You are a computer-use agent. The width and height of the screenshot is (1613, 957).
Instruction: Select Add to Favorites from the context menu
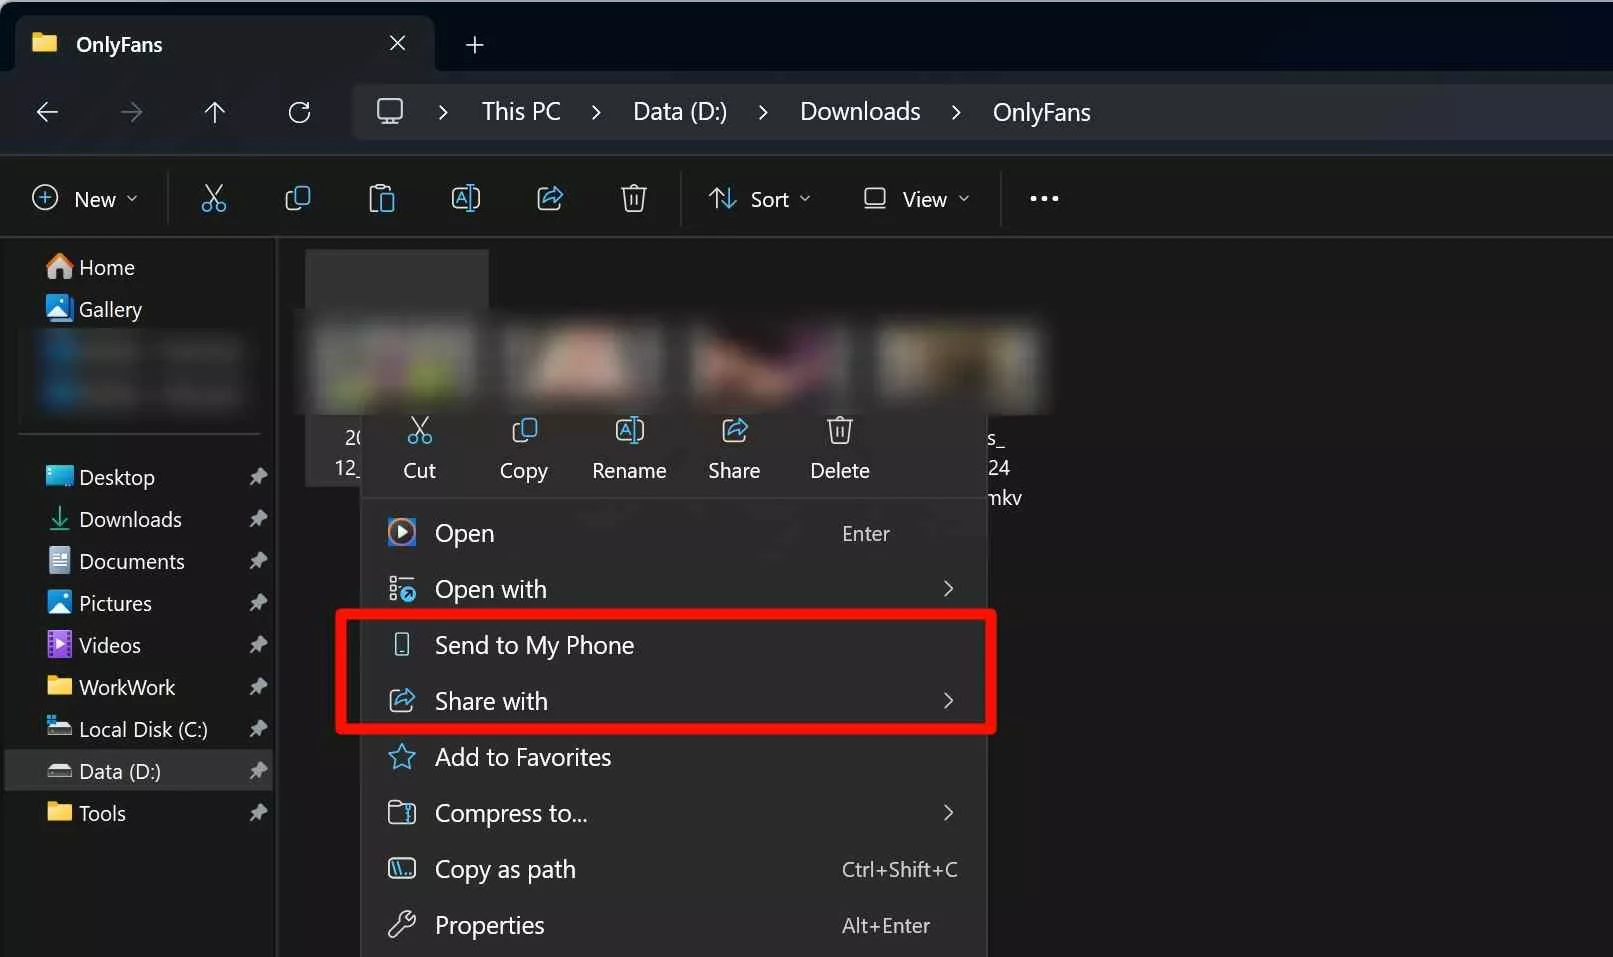pos(522,757)
